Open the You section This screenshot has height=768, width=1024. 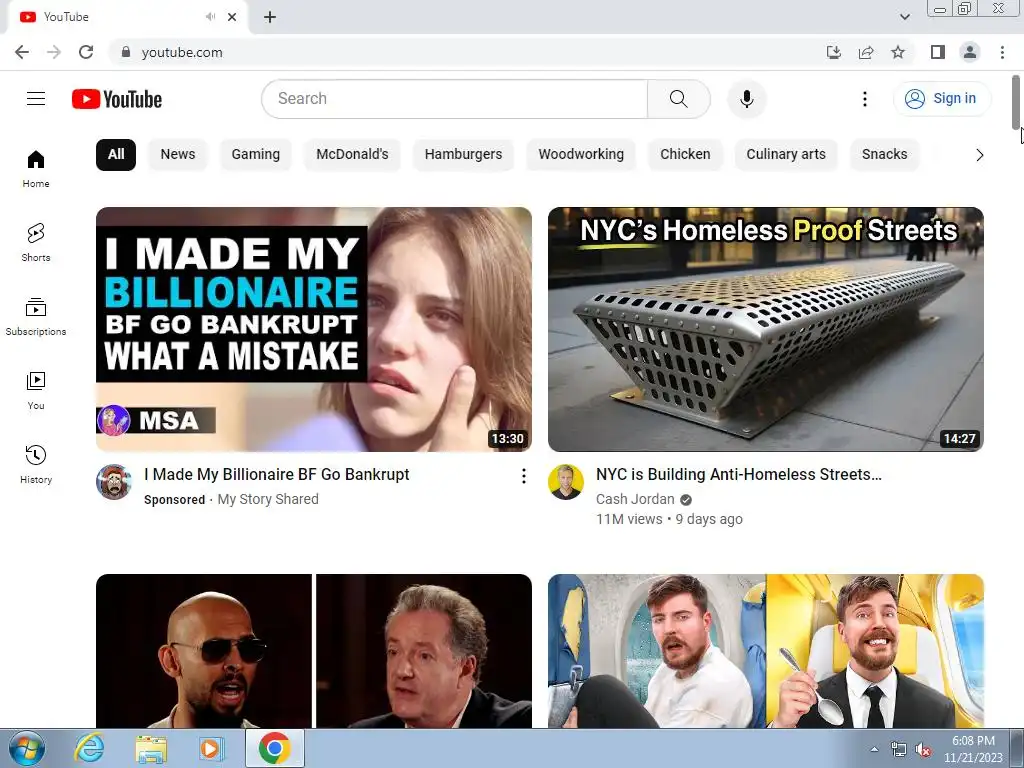(x=36, y=391)
